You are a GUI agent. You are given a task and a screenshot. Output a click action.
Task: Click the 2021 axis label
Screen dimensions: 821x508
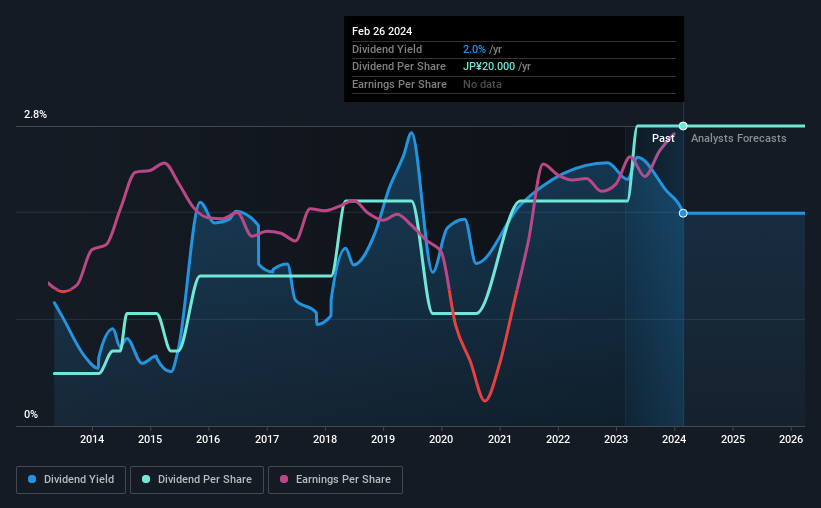coord(500,439)
